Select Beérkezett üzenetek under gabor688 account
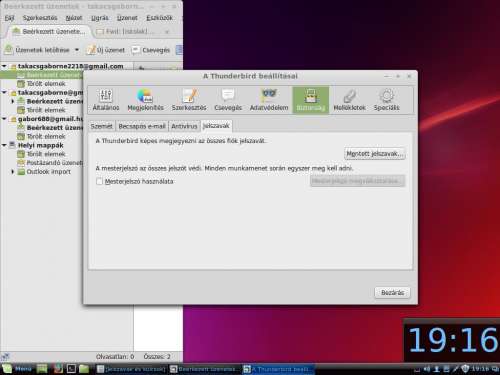Screen dimensions: 500x375 point(50,128)
